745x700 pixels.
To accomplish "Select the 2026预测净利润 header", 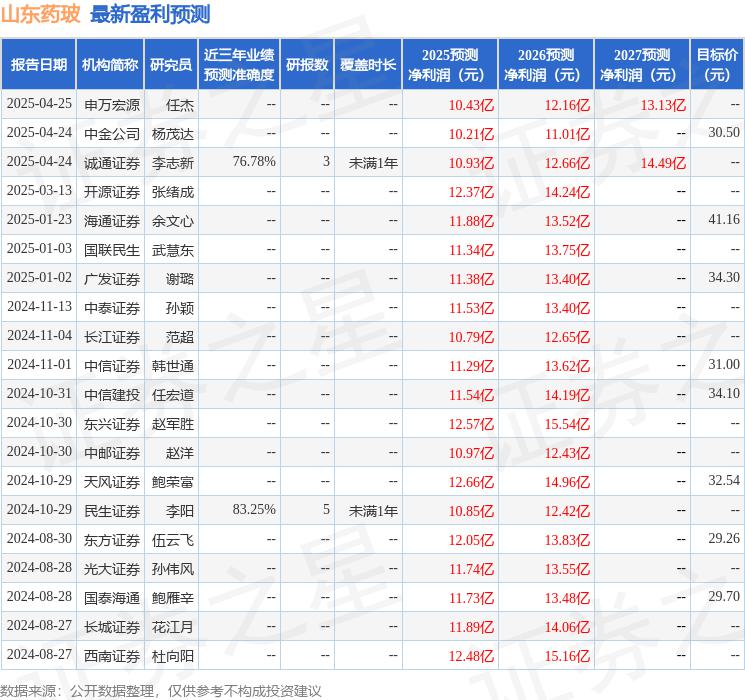I will point(546,65).
